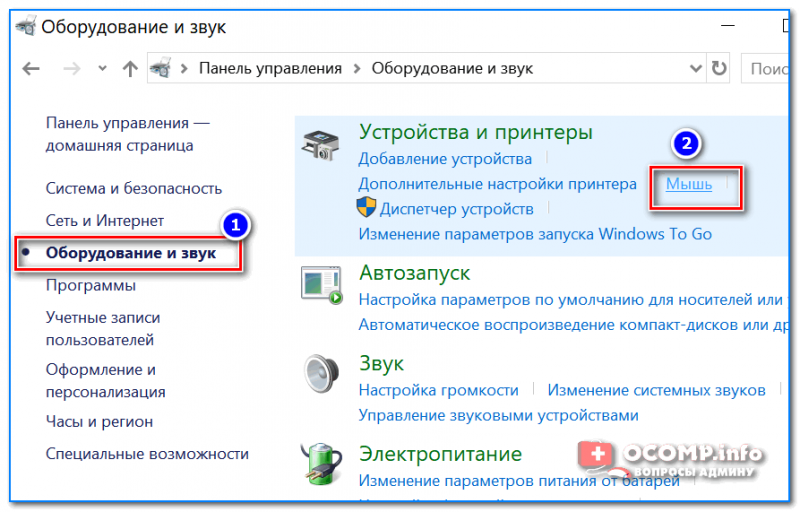The width and height of the screenshot is (800, 512).
Task: Open Оформление и персонализация category
Action: (x=106, y=380)
